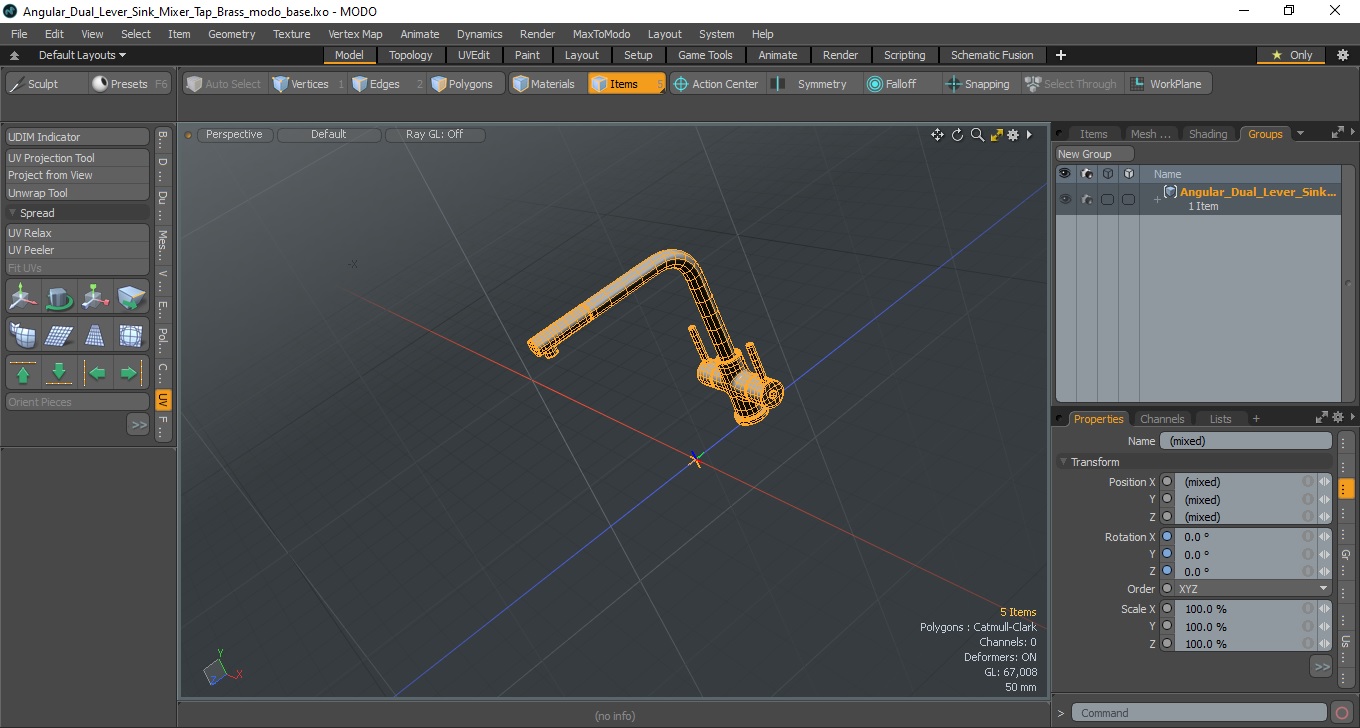Expand more UV tools with >> button

(138, 425)
